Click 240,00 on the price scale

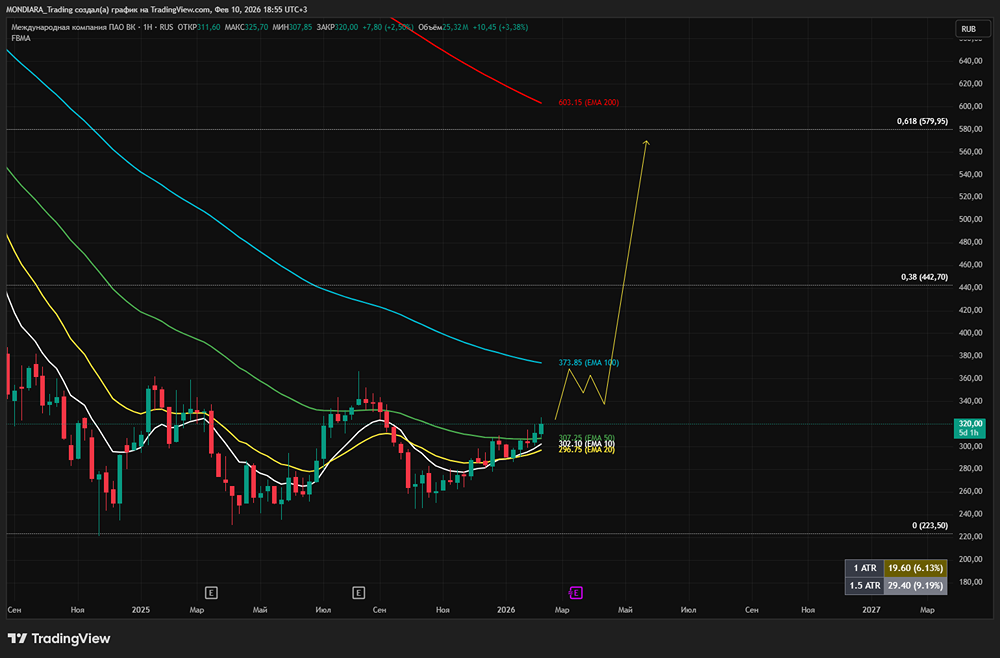[970, 514]
